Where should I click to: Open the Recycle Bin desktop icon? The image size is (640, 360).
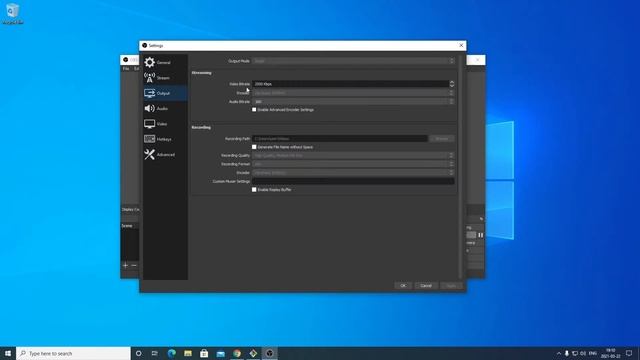(x=13, y=13)
